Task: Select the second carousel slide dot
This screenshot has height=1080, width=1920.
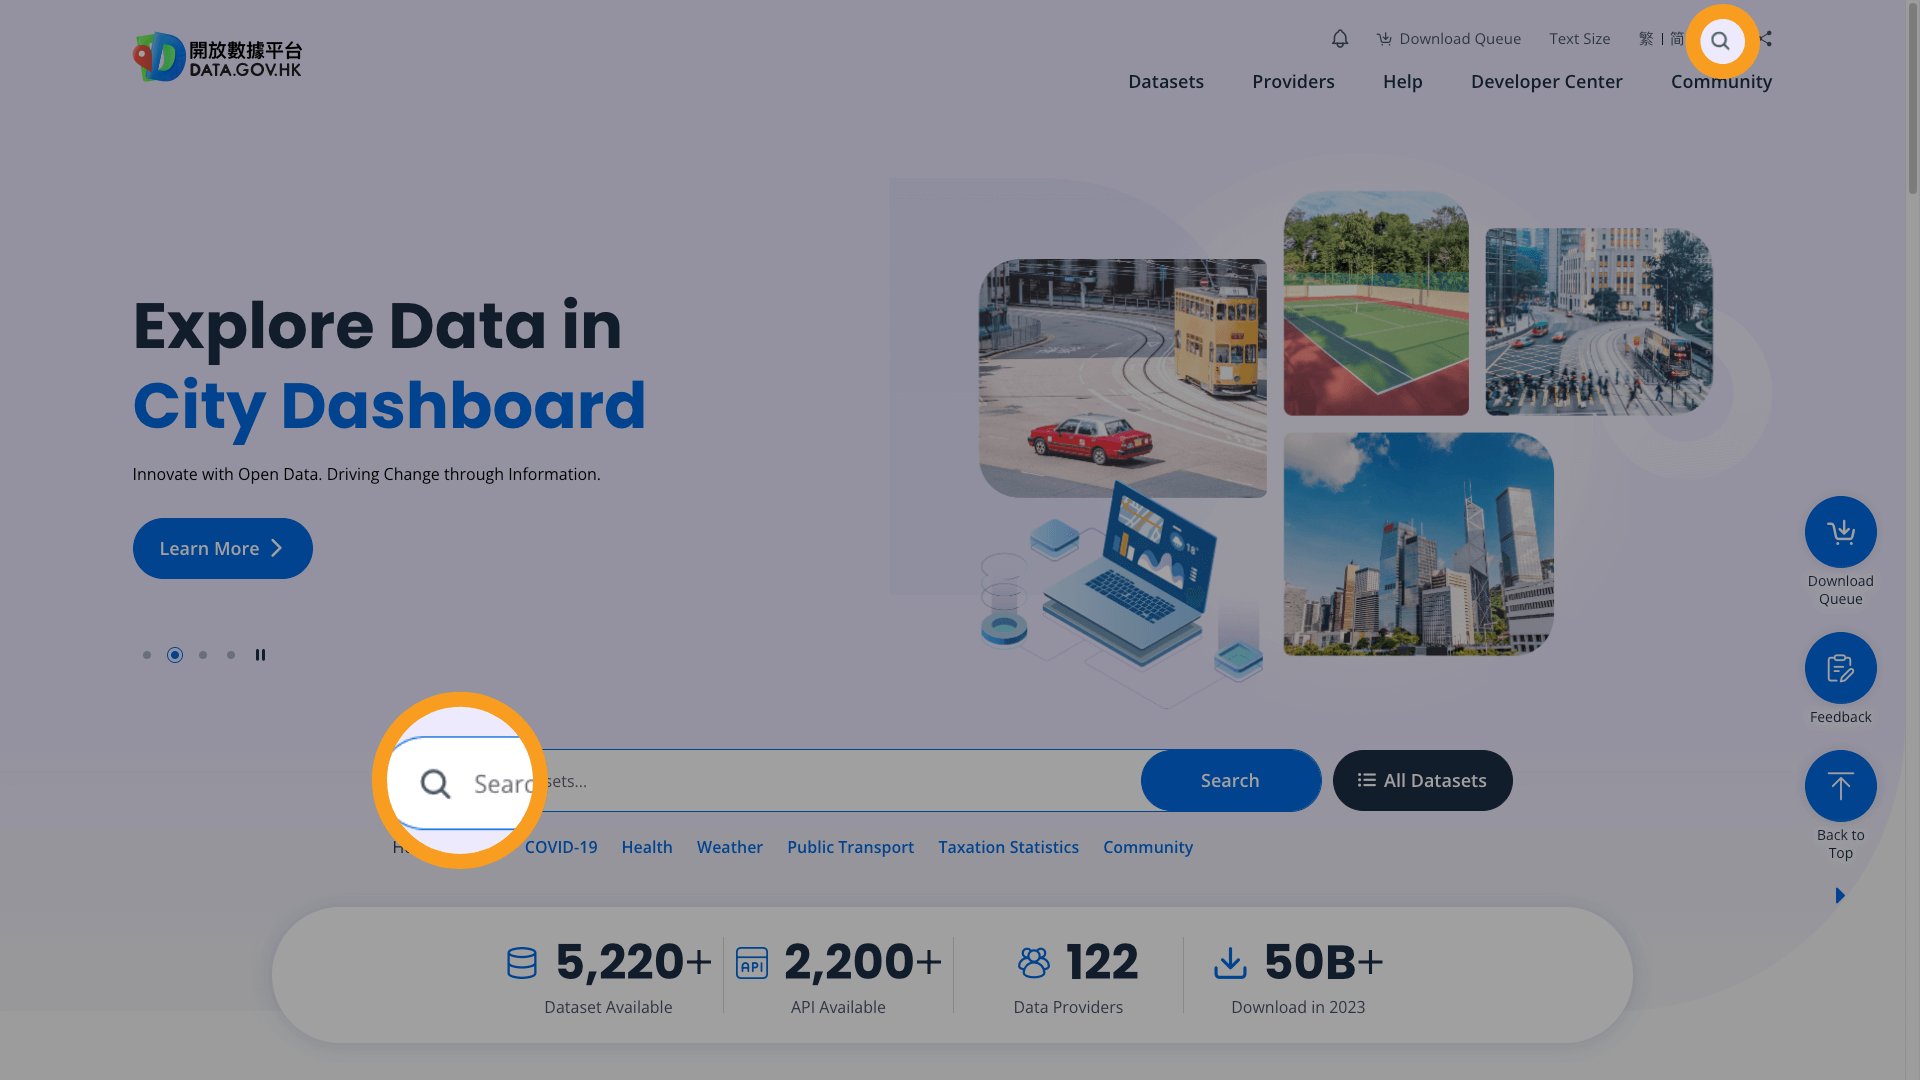Action: click(x=175, y=655)
